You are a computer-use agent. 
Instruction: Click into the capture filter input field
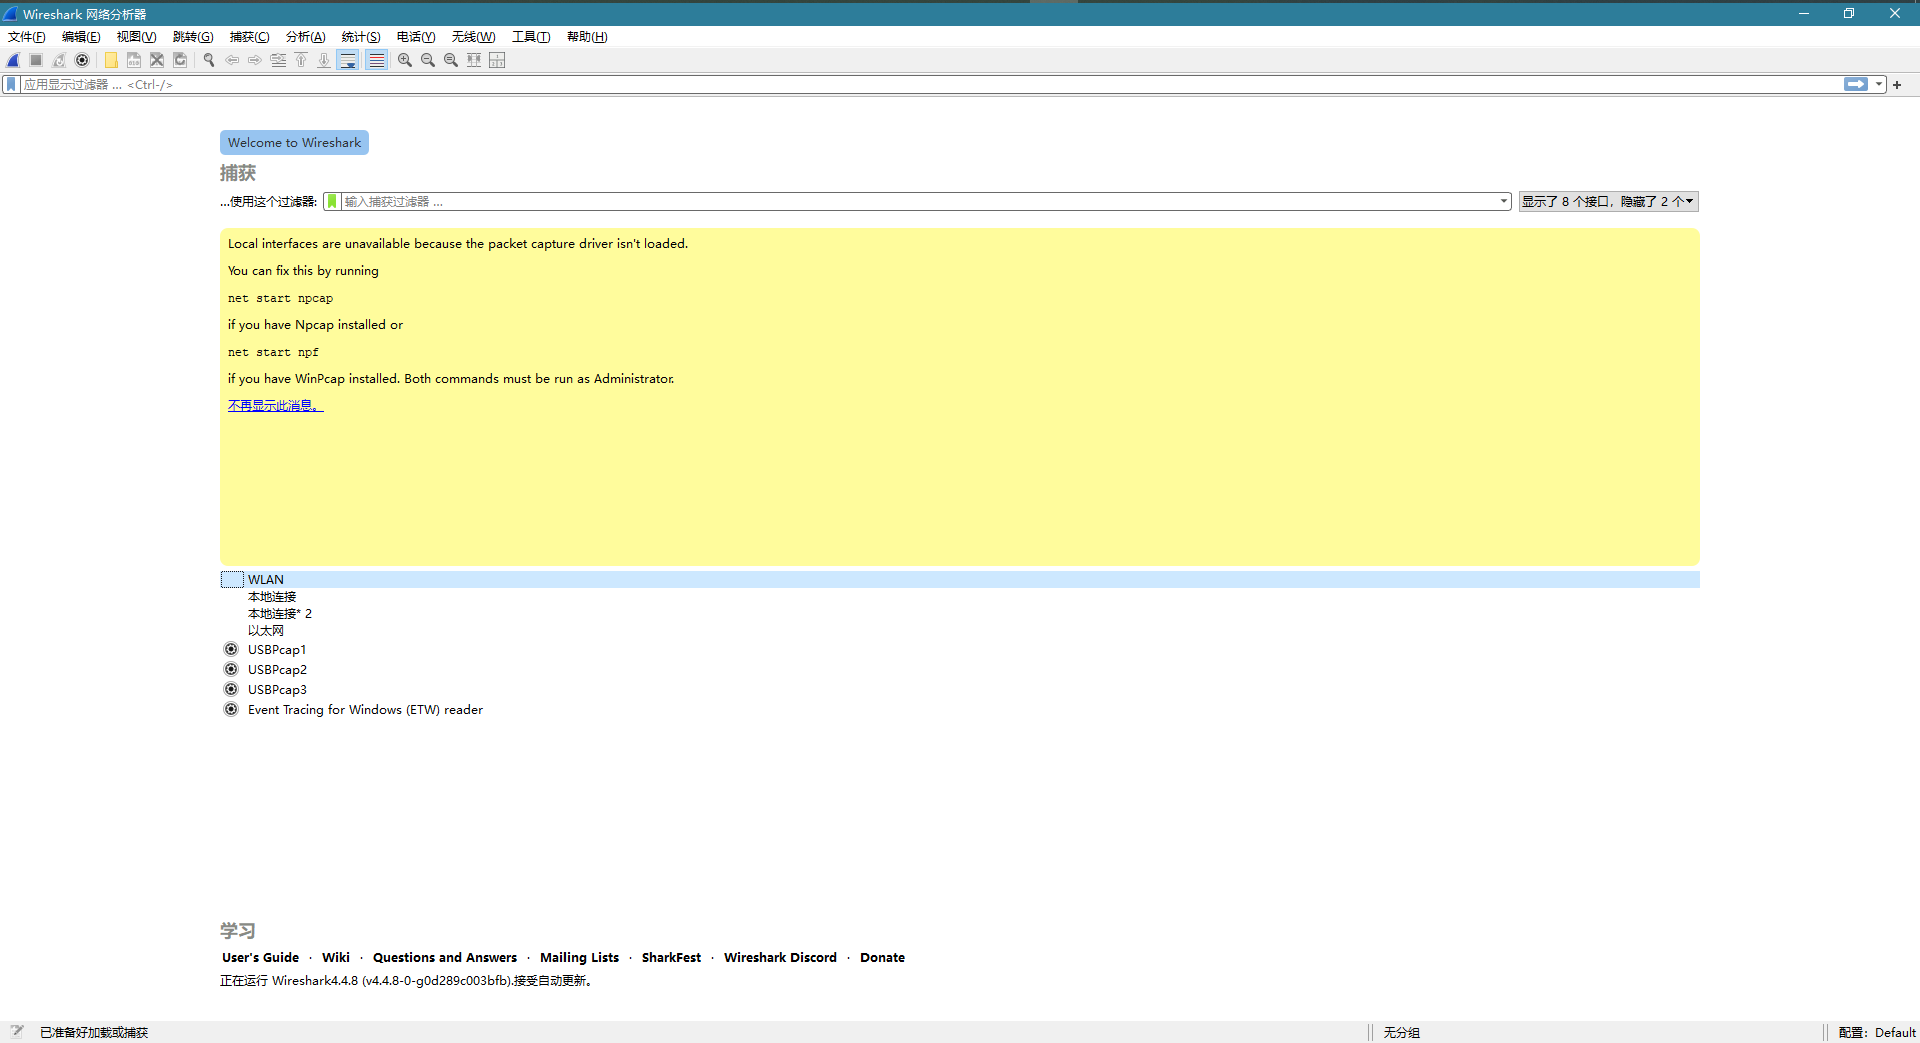tap(918, 202)
